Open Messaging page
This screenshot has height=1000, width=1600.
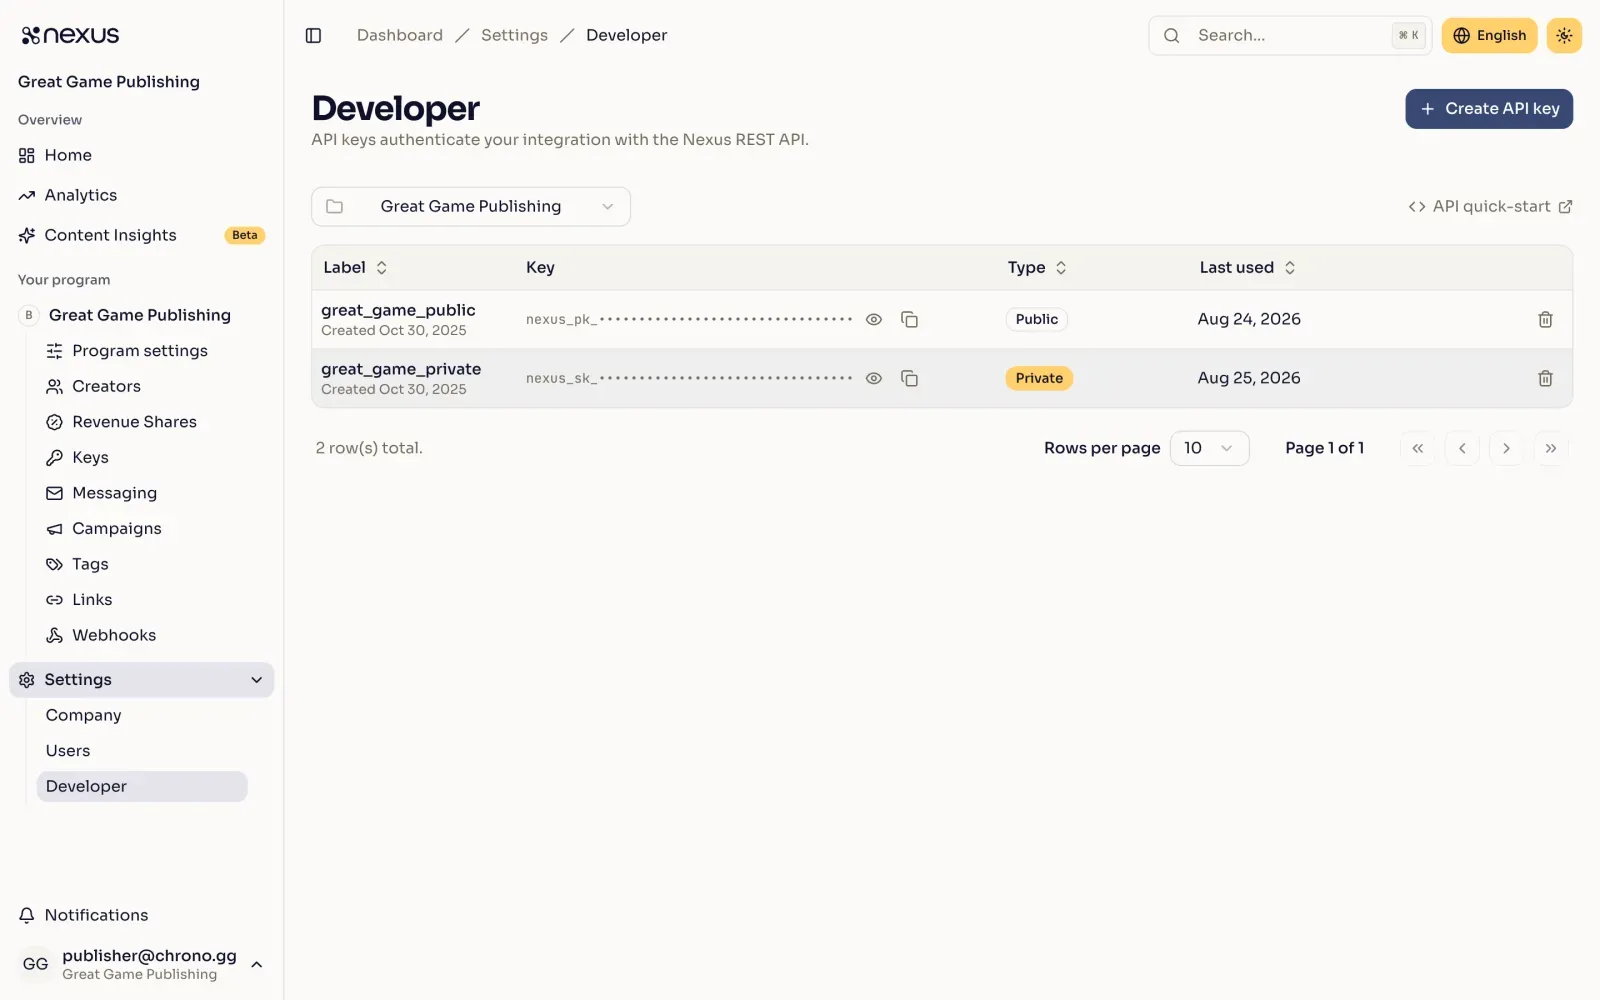pyautogui.click(x=142, y=493)
